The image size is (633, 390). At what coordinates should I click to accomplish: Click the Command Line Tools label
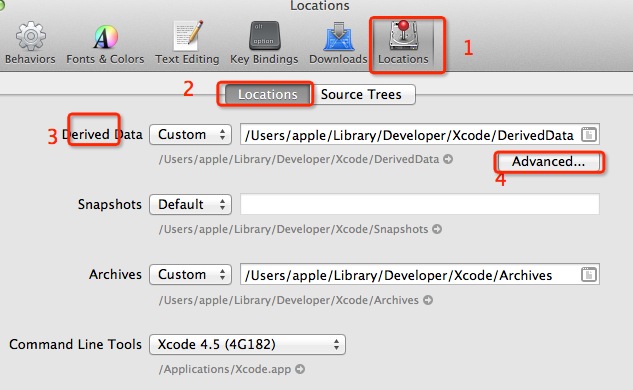[x=75, y=344]
